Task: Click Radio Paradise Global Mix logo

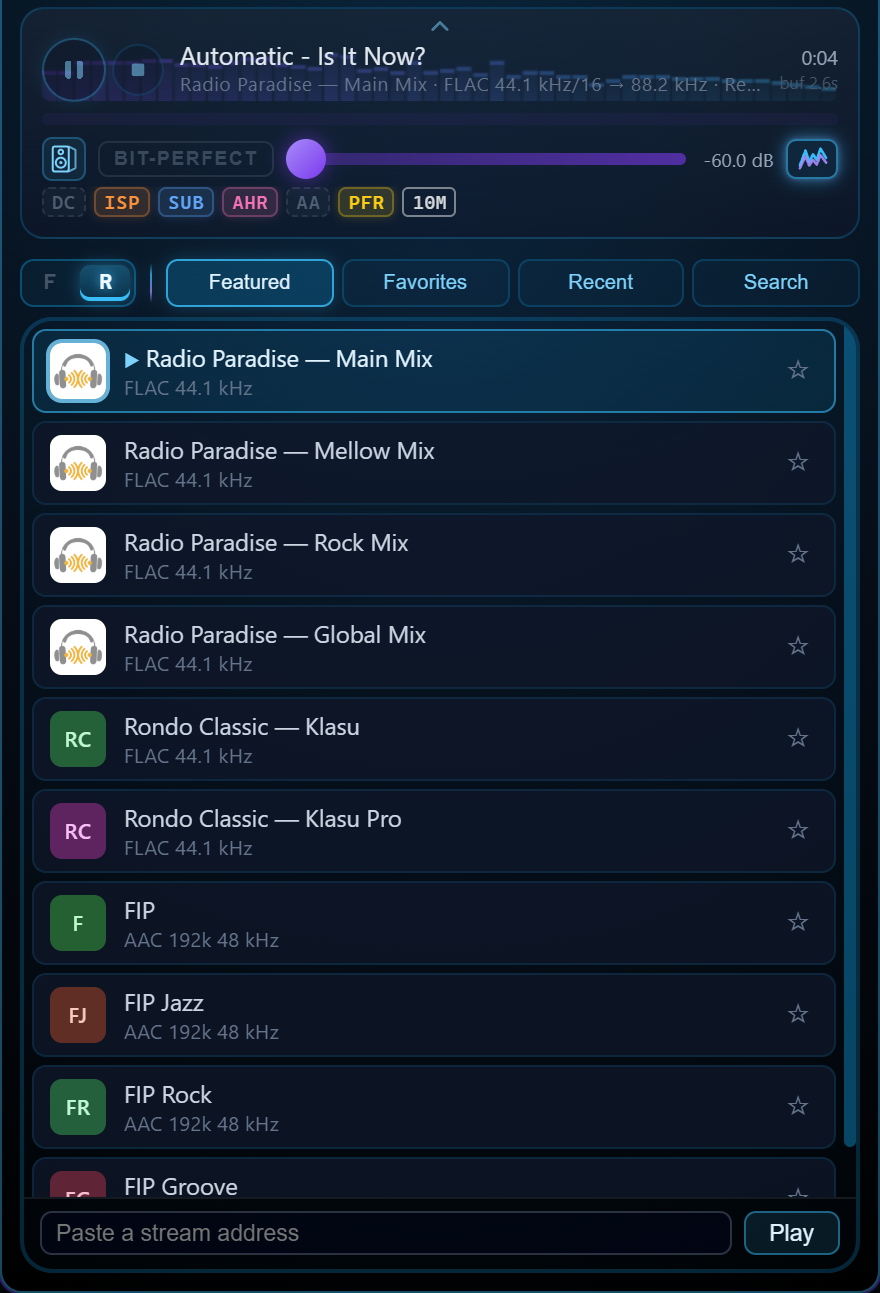Action: pos(78,647)
